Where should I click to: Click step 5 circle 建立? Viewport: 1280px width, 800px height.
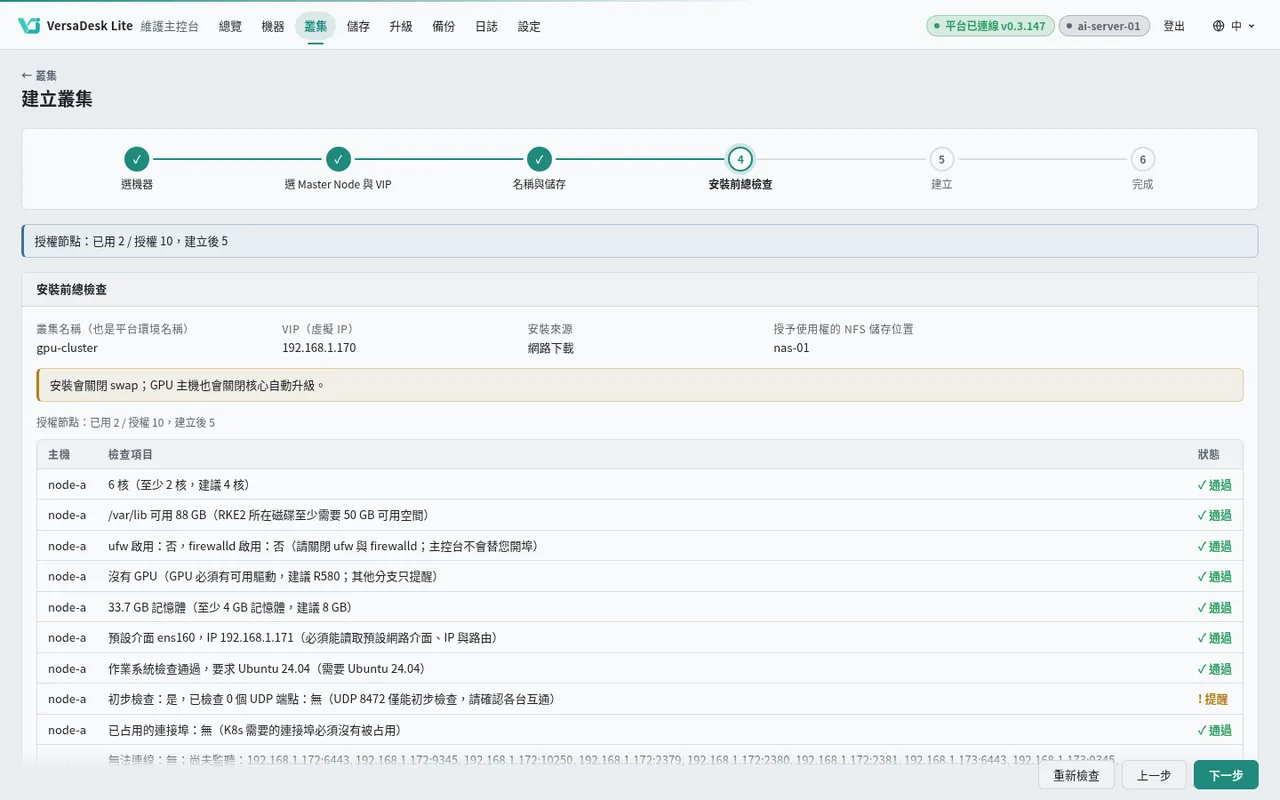941,159
